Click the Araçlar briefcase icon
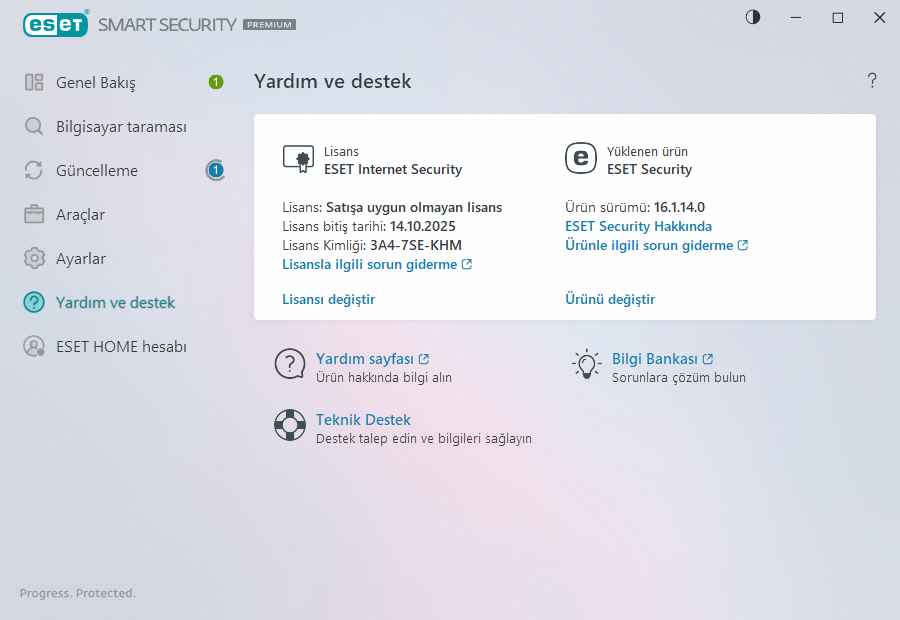The image size is (900, 620). pyautogui.click(x=34, y=215)
